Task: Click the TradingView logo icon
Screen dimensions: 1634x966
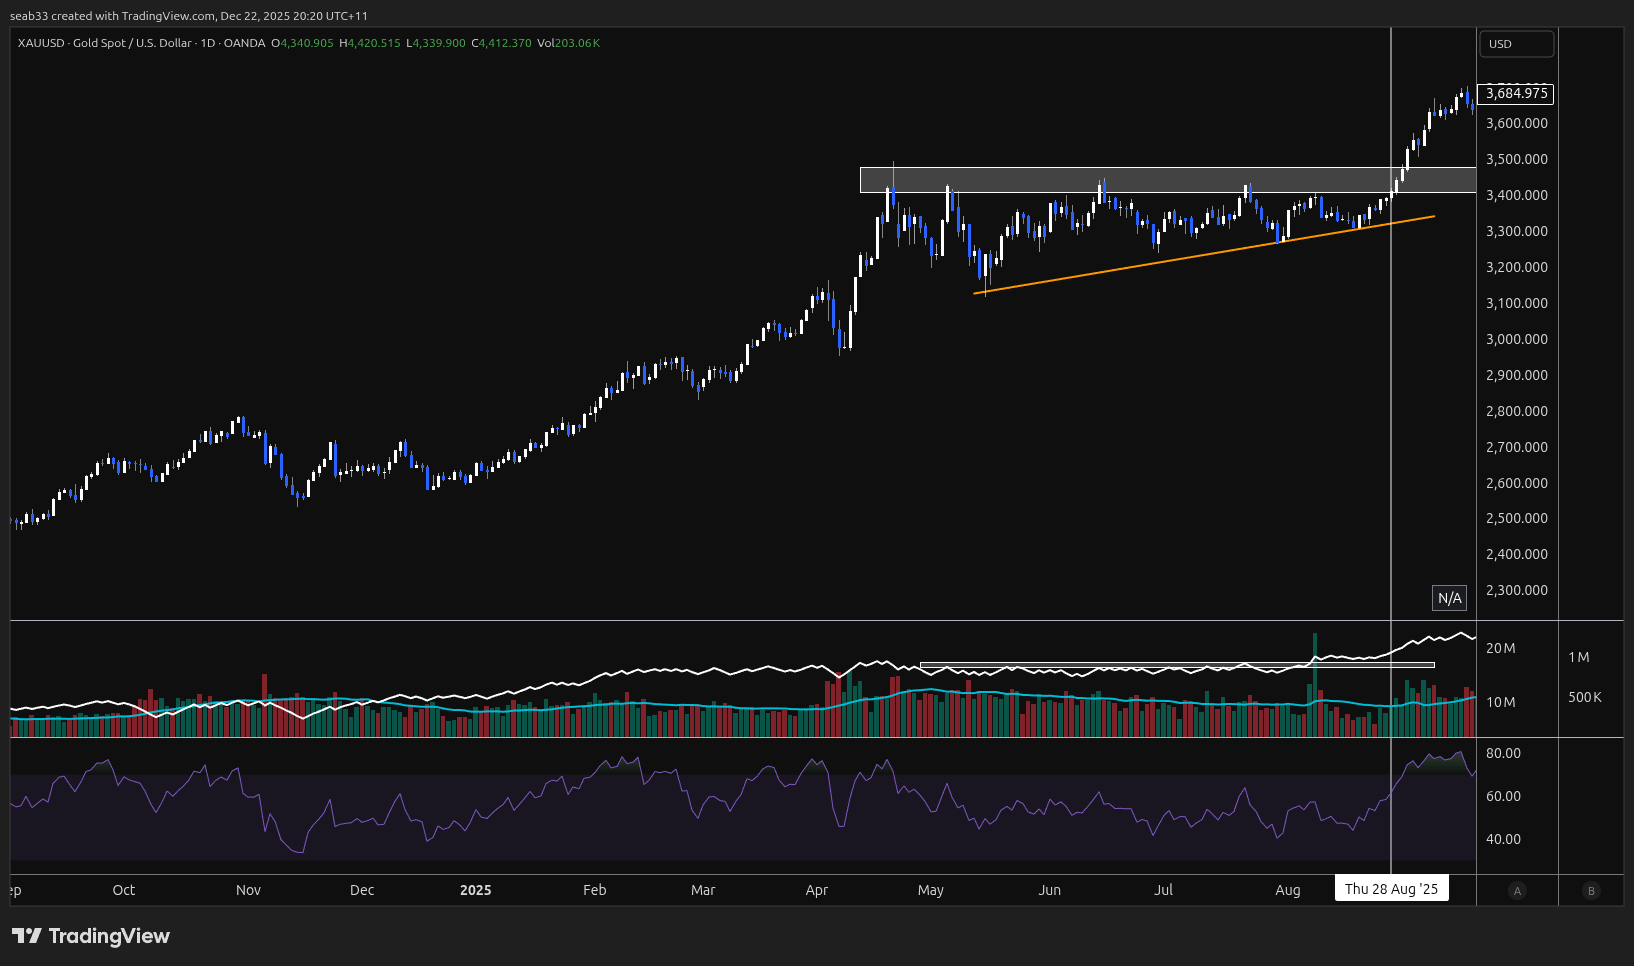Action: coord(27,936)
